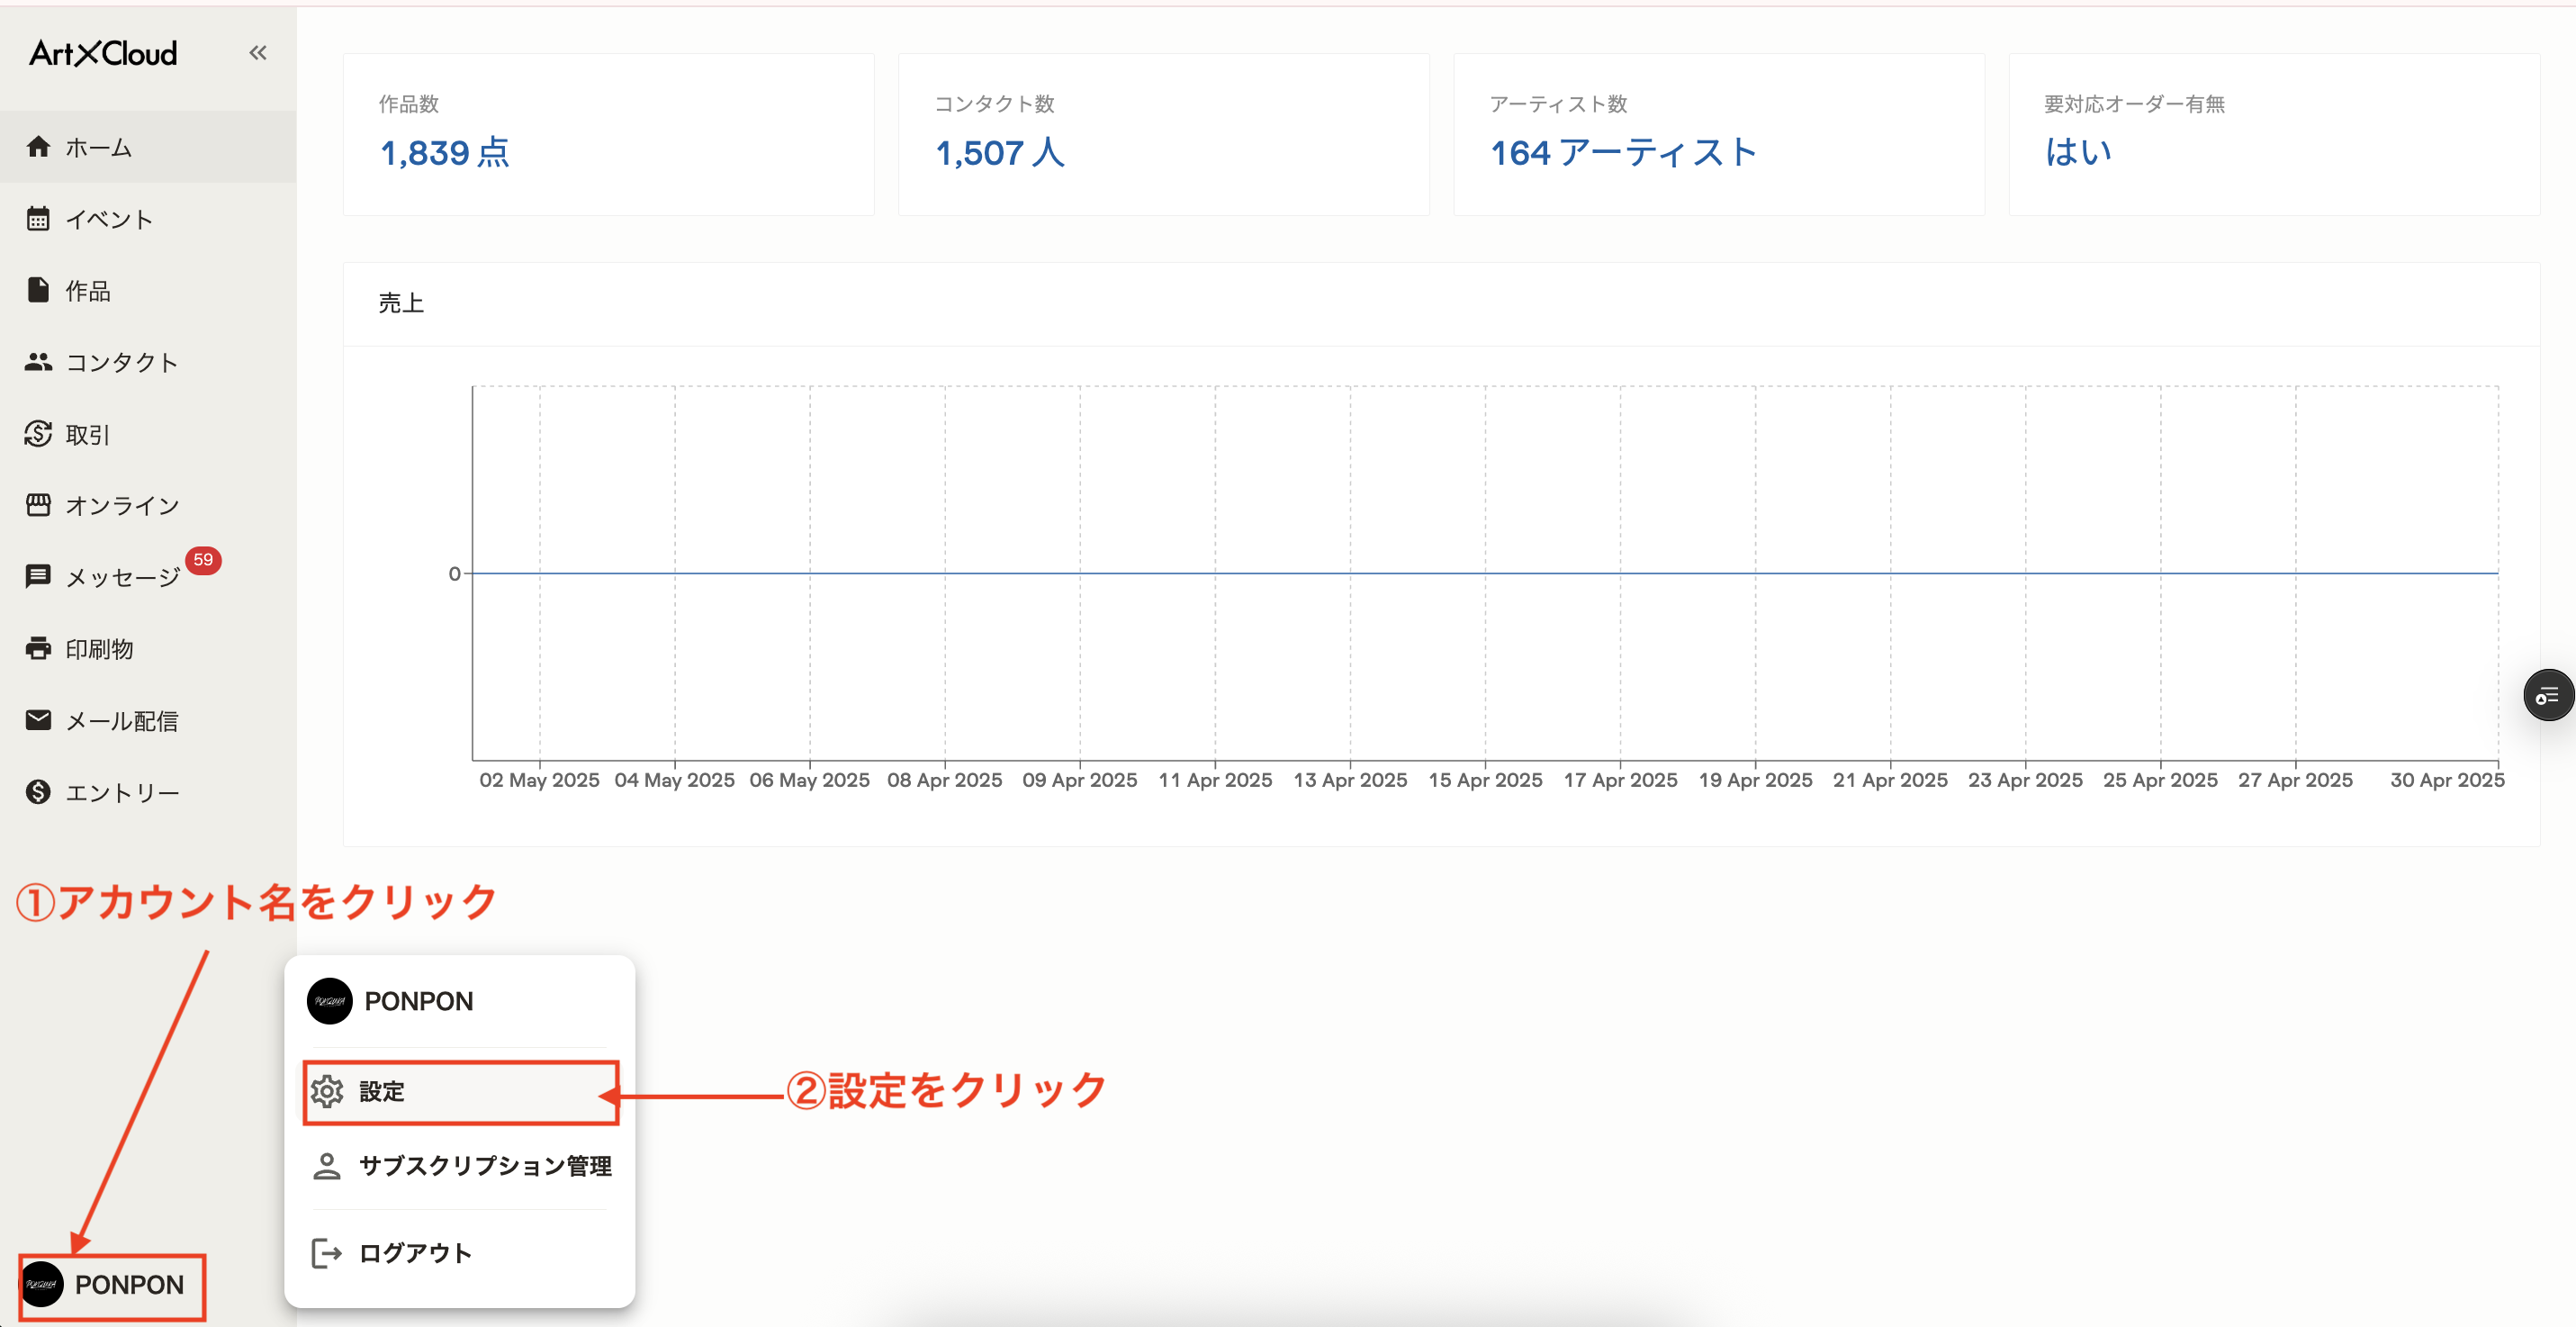Click the 06 May 2025 axis label
This screenshot has width=2576, height=1327.
tap(809, 780)
